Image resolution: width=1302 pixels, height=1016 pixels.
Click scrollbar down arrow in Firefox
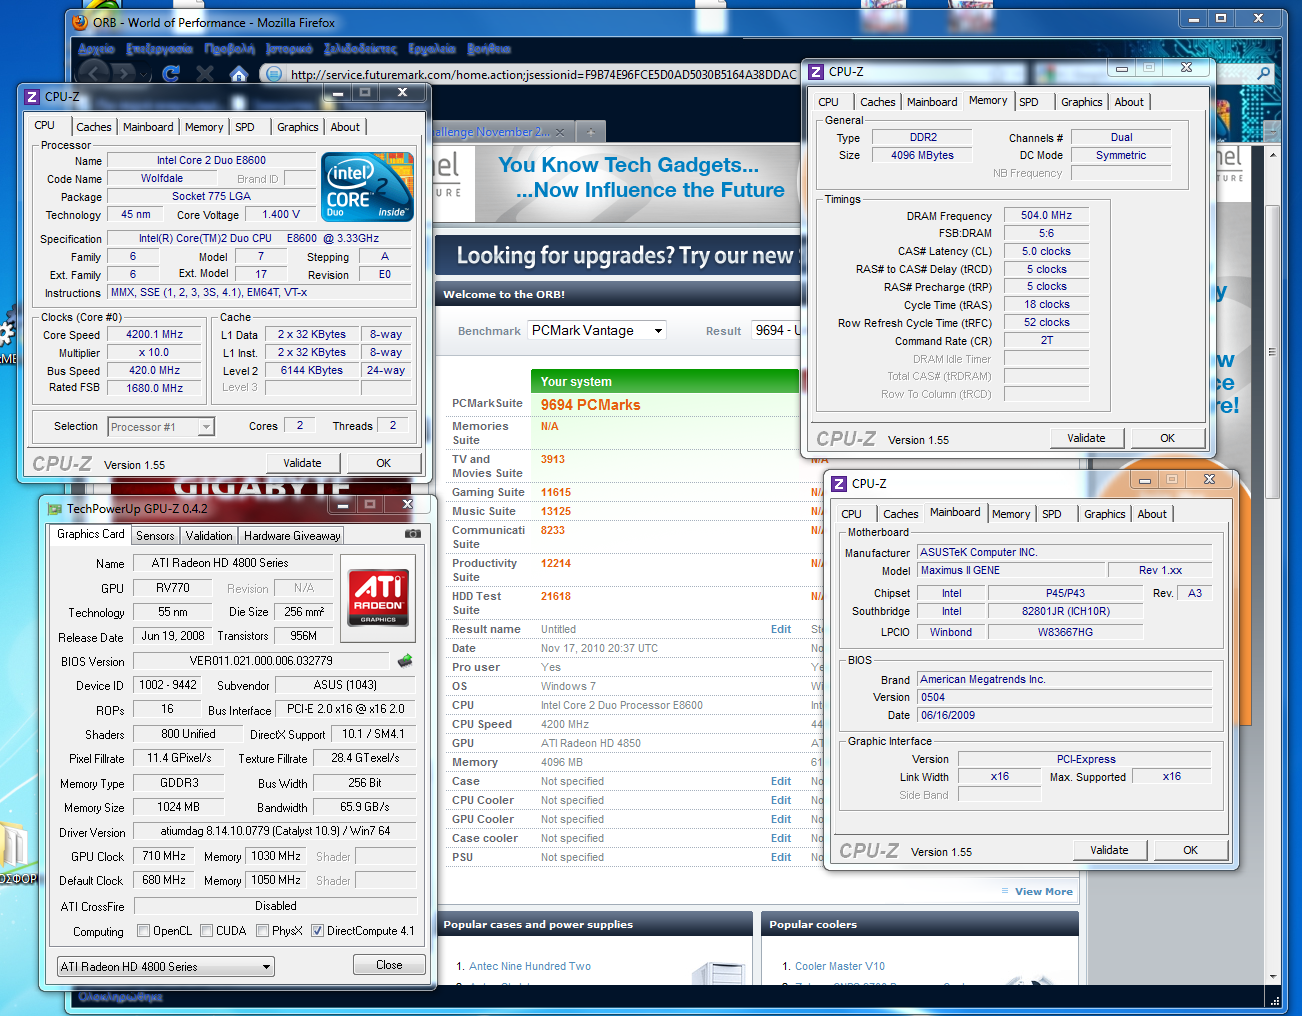[1273, 977]
